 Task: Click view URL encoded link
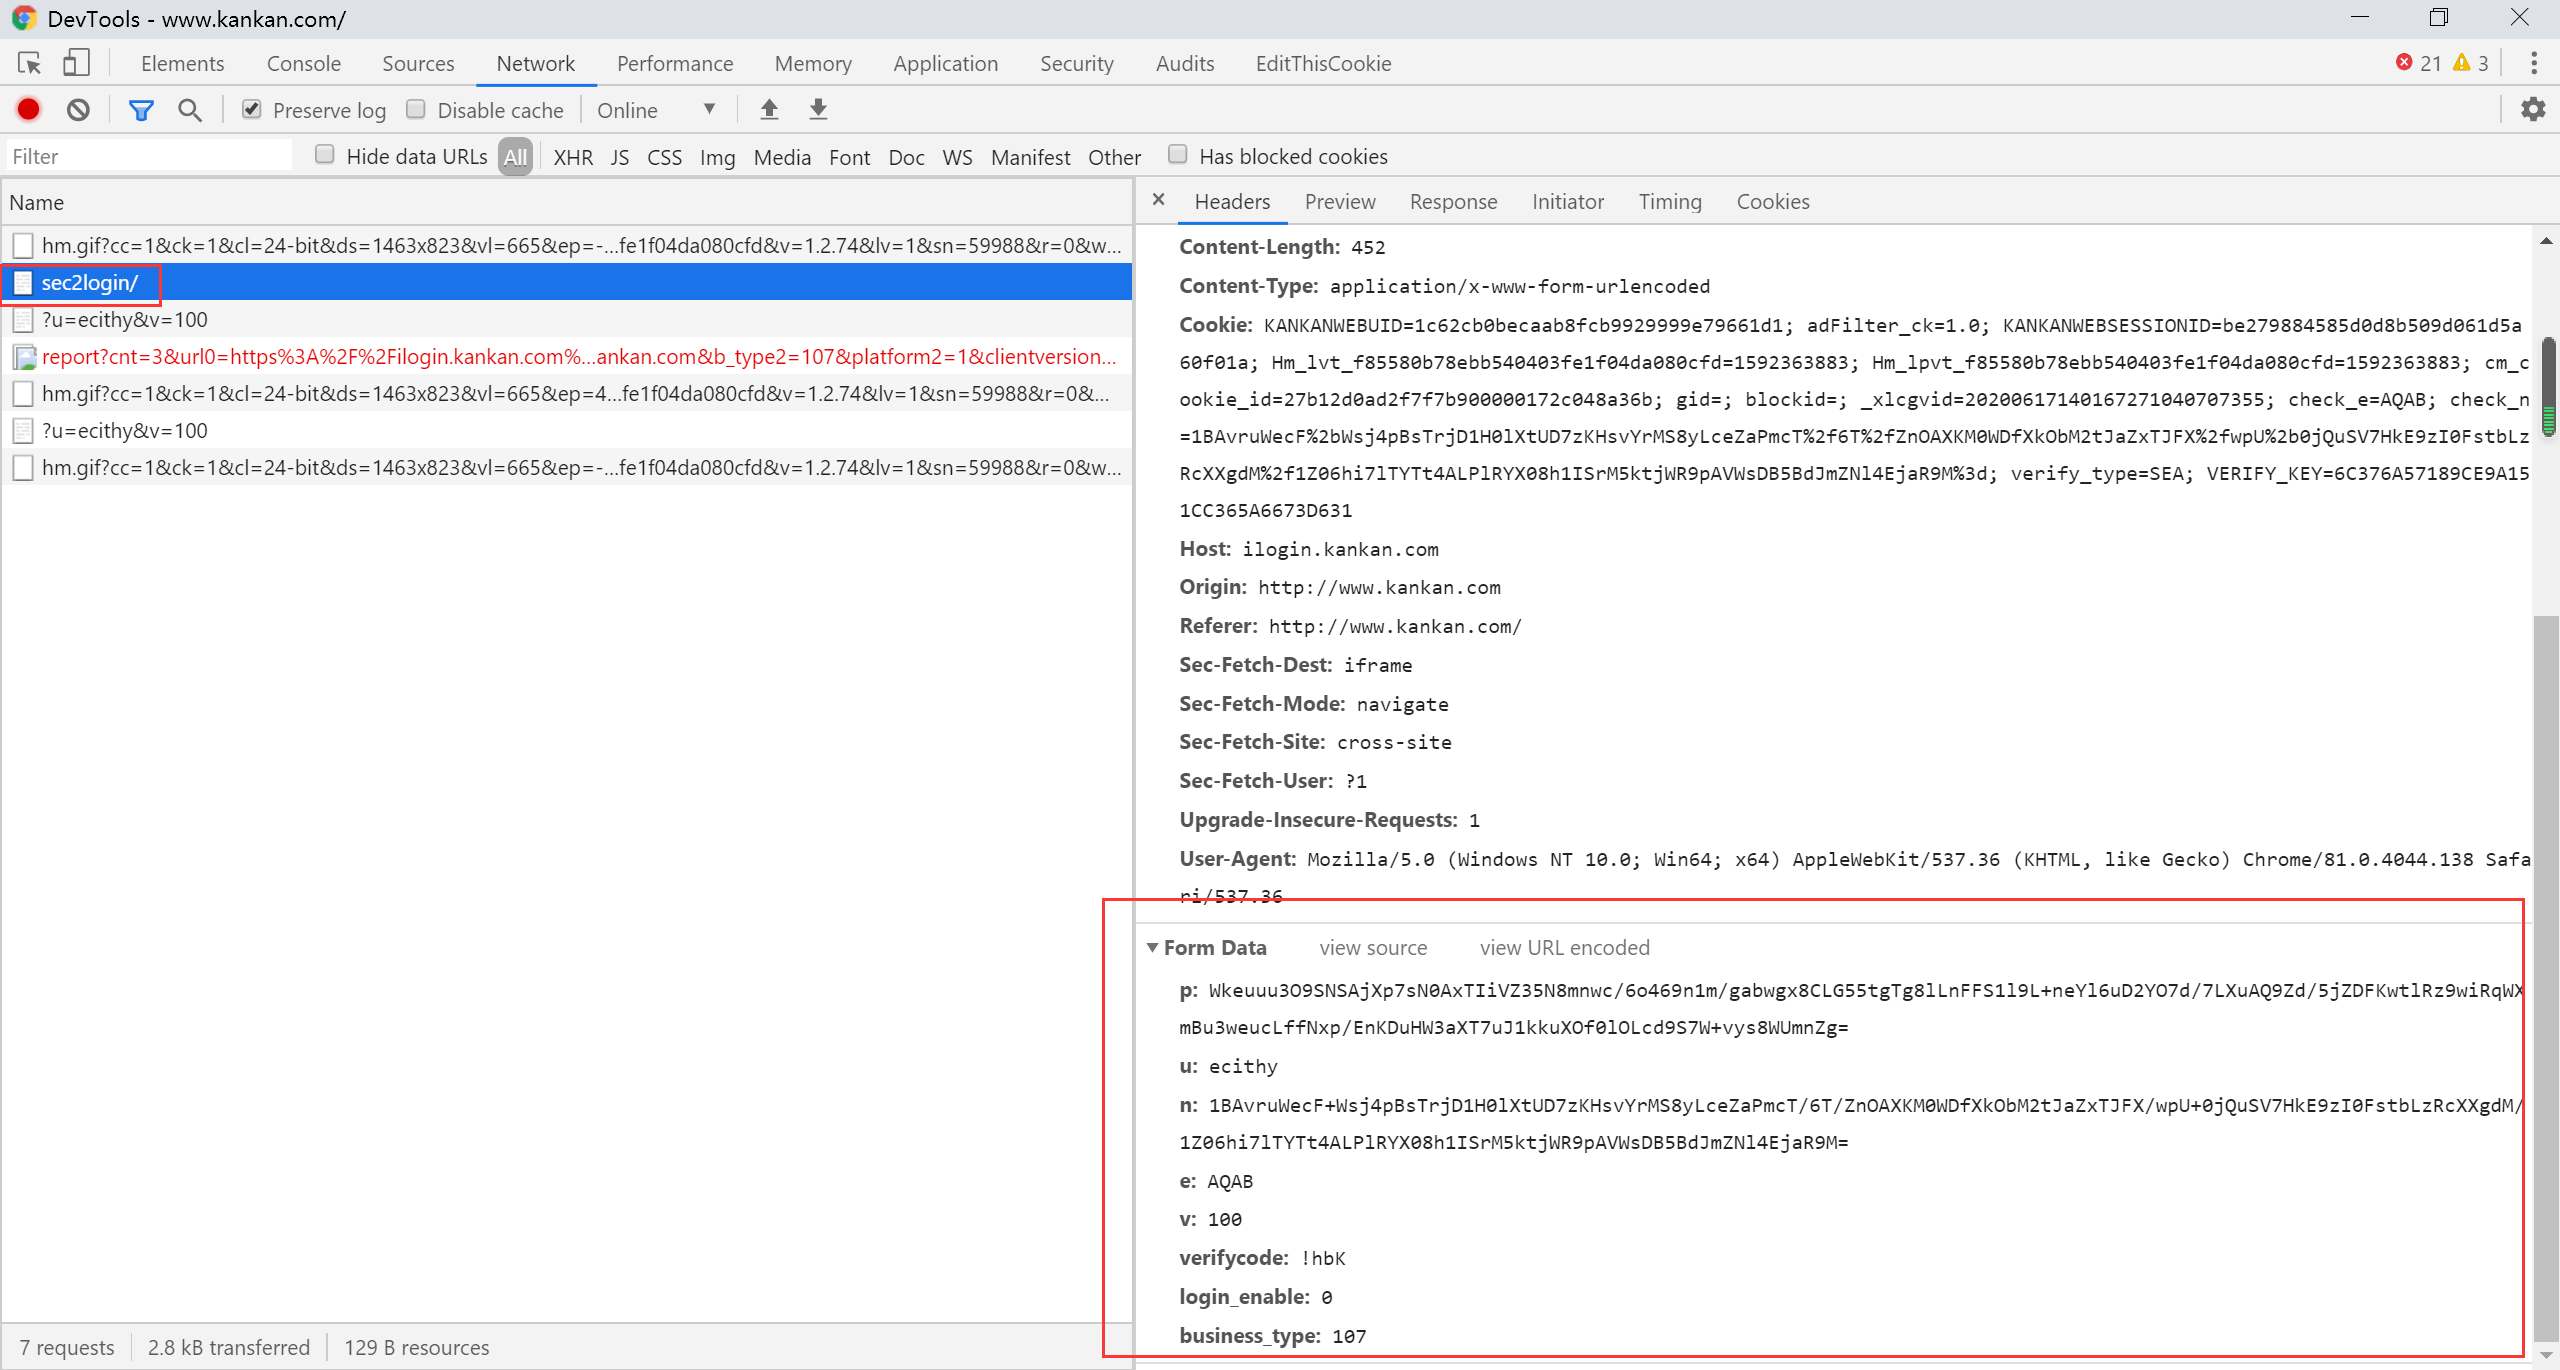(1564, 947)
